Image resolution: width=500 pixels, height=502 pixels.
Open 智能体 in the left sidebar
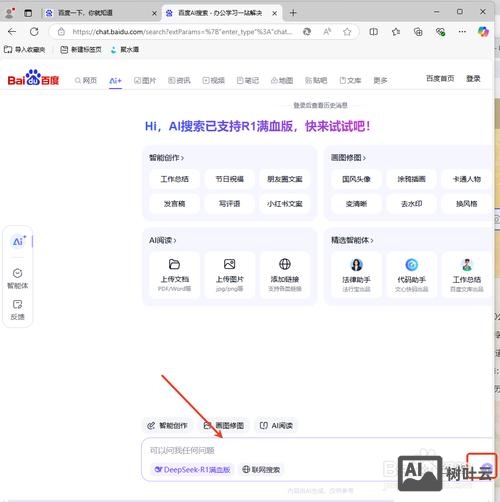[x=17, y=279]
